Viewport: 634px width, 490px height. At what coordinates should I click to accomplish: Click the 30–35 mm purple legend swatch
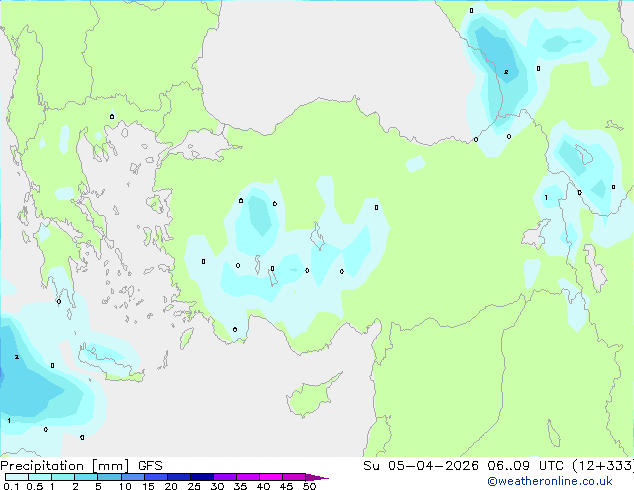pyautogui.click(x=225, y=477)
